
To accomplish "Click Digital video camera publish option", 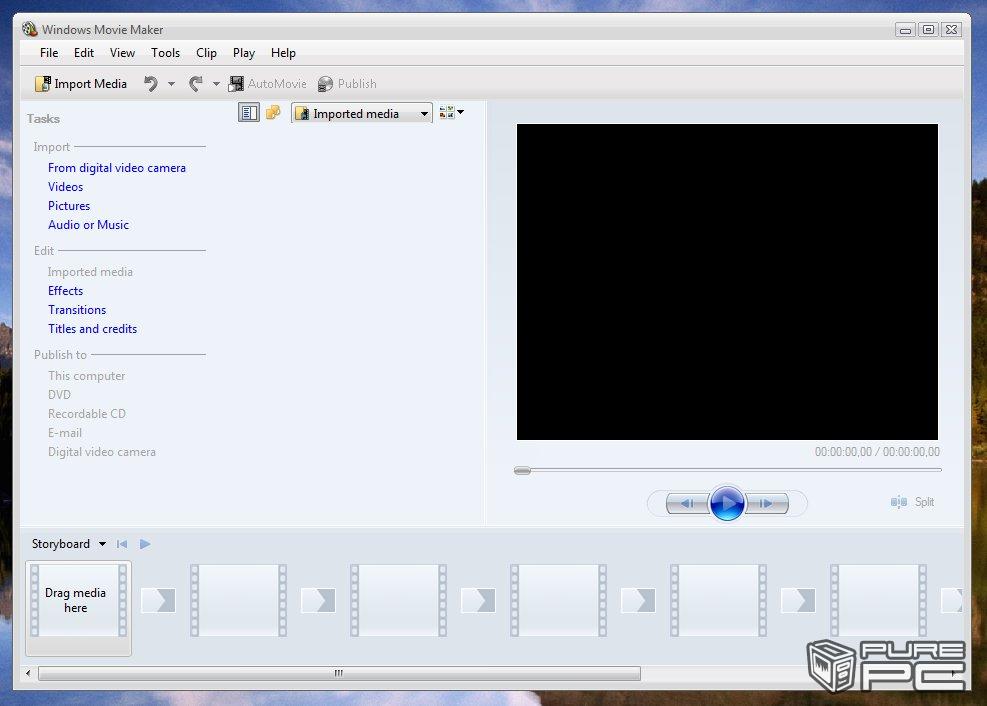I will tap(102, 451).
